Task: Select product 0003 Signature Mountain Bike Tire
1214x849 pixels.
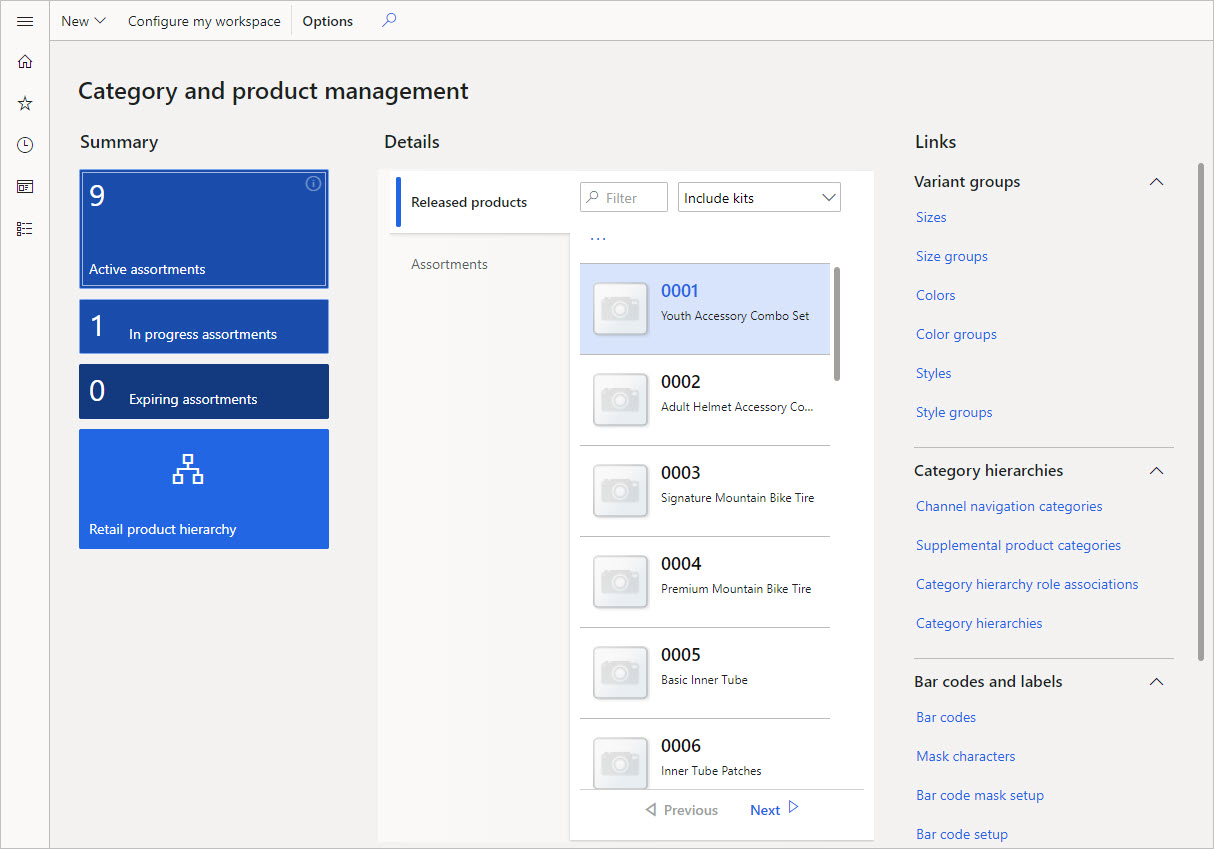Action: pos(705,482)
